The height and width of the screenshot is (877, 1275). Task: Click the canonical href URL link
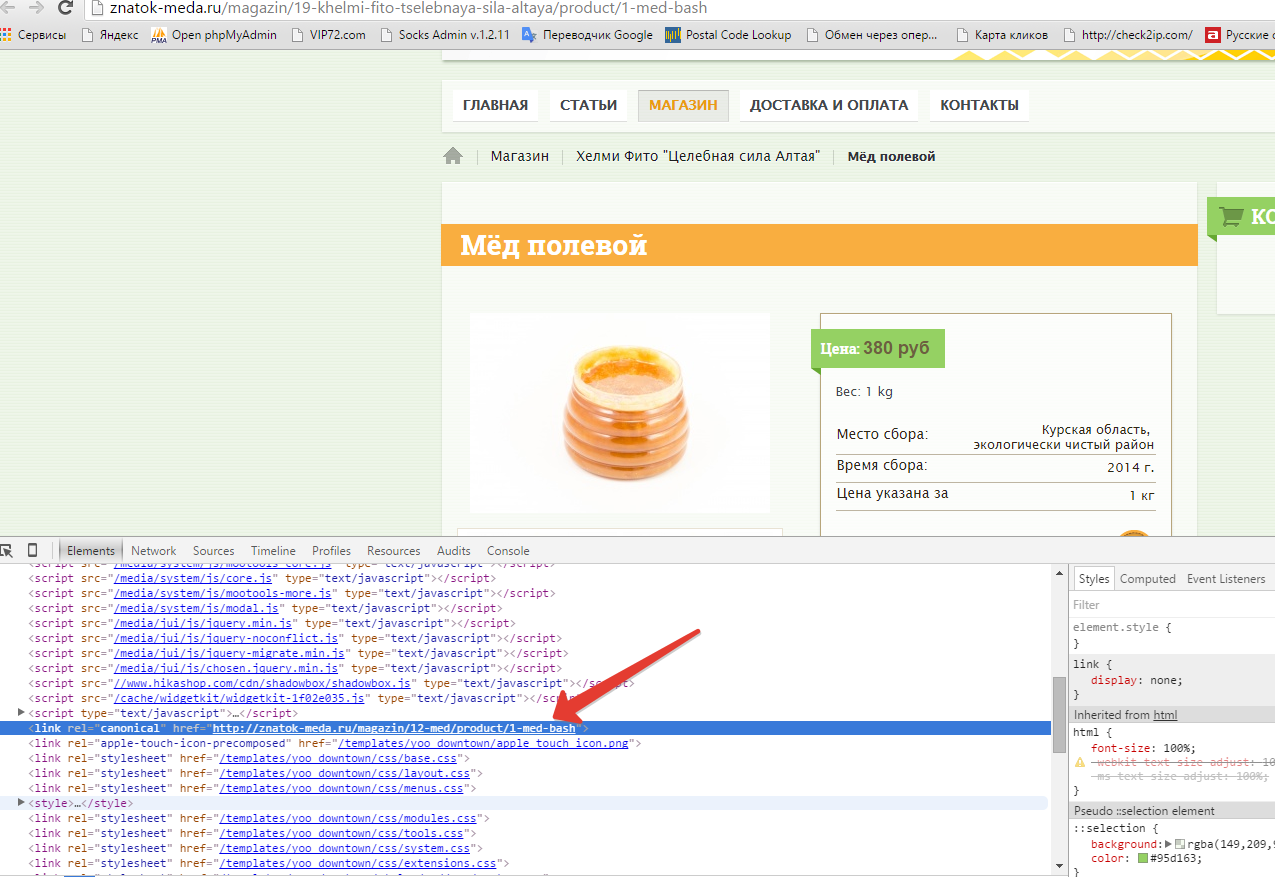(x=394, y=728)
